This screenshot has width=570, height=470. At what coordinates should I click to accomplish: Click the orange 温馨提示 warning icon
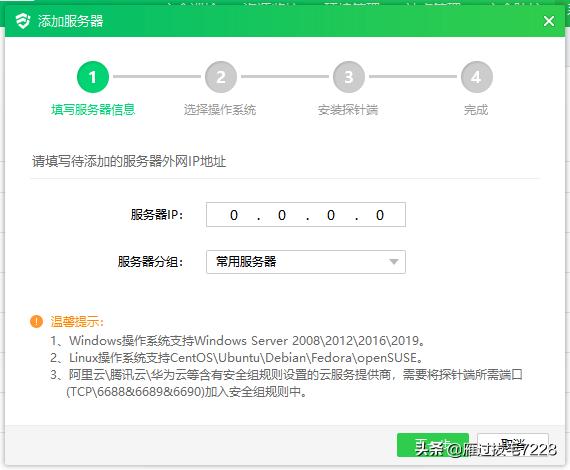point(36,321)
